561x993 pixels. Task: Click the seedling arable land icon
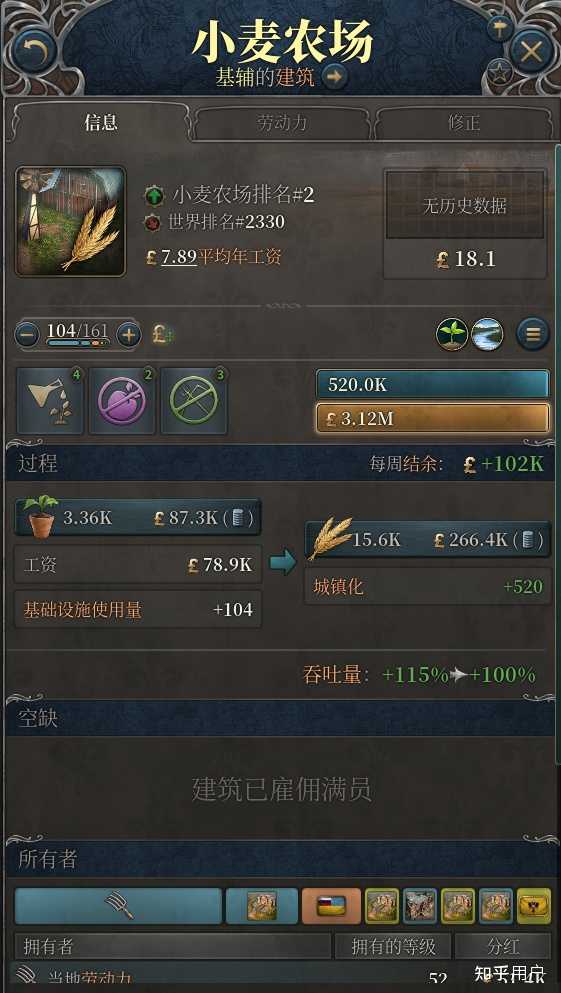(x=452, y=334)
